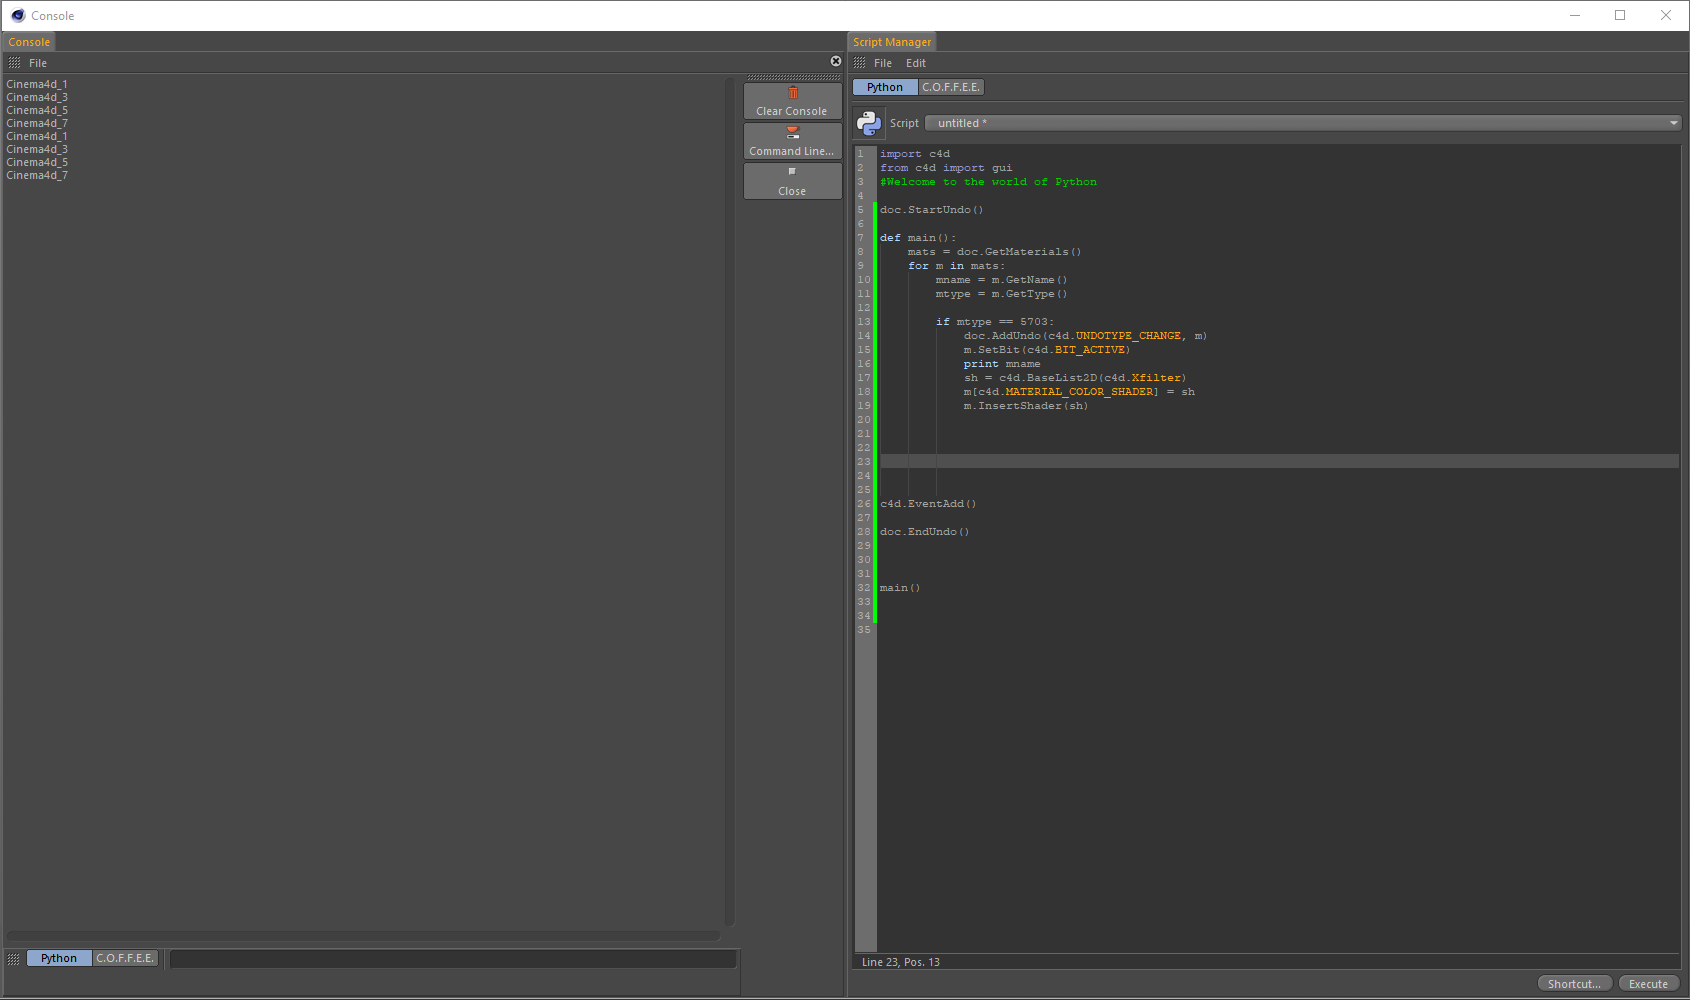Click the dropdown arrow on the Script selector
Screen dimensions: 1690x1000
coord(1673,122)
